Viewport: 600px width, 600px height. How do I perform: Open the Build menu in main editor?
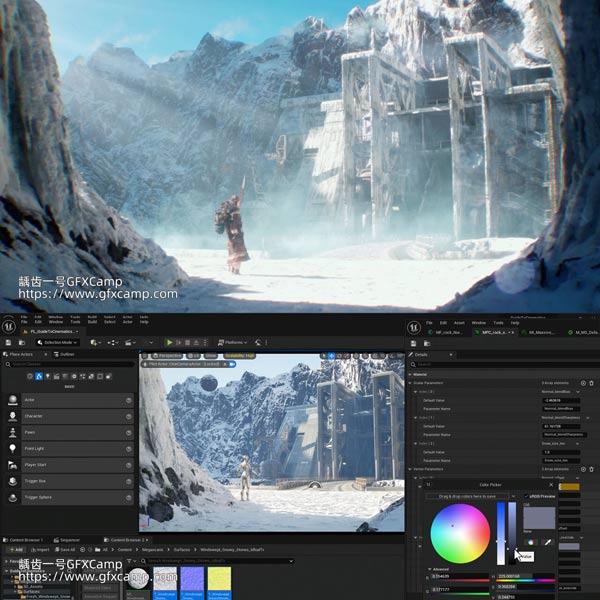point(92,322)
